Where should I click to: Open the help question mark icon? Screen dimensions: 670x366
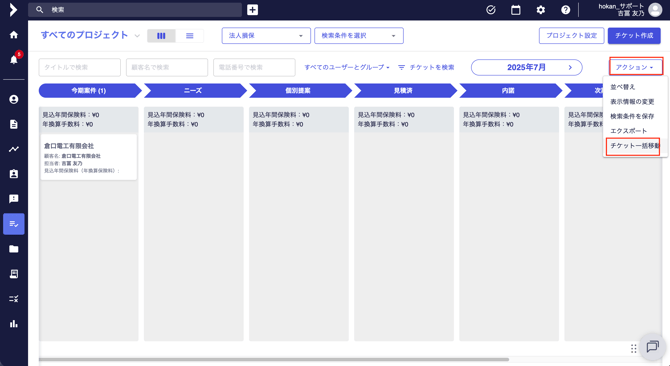click(x=565, y=10)
